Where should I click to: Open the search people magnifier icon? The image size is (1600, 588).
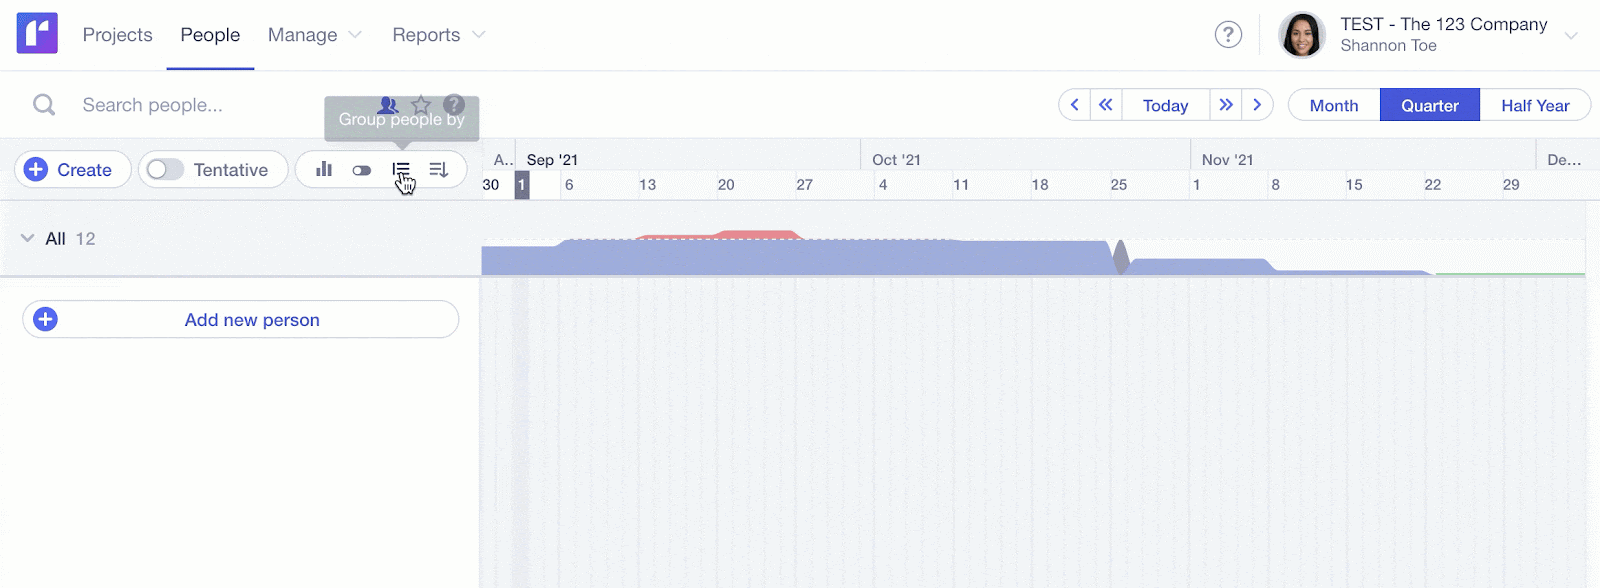click(43, 104)
